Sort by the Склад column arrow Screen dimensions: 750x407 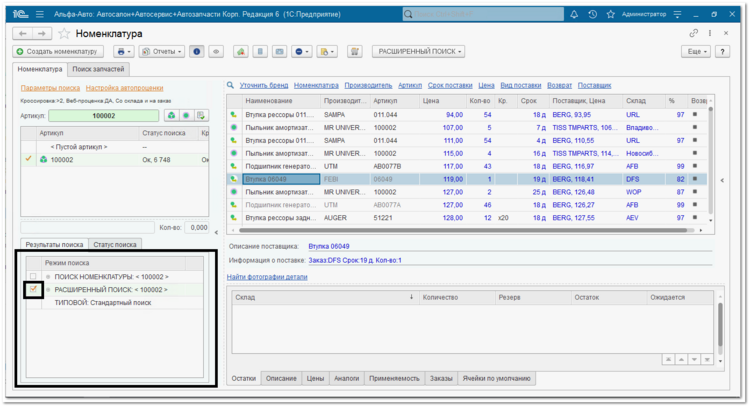pyautogui.click(x=411, y=297)
